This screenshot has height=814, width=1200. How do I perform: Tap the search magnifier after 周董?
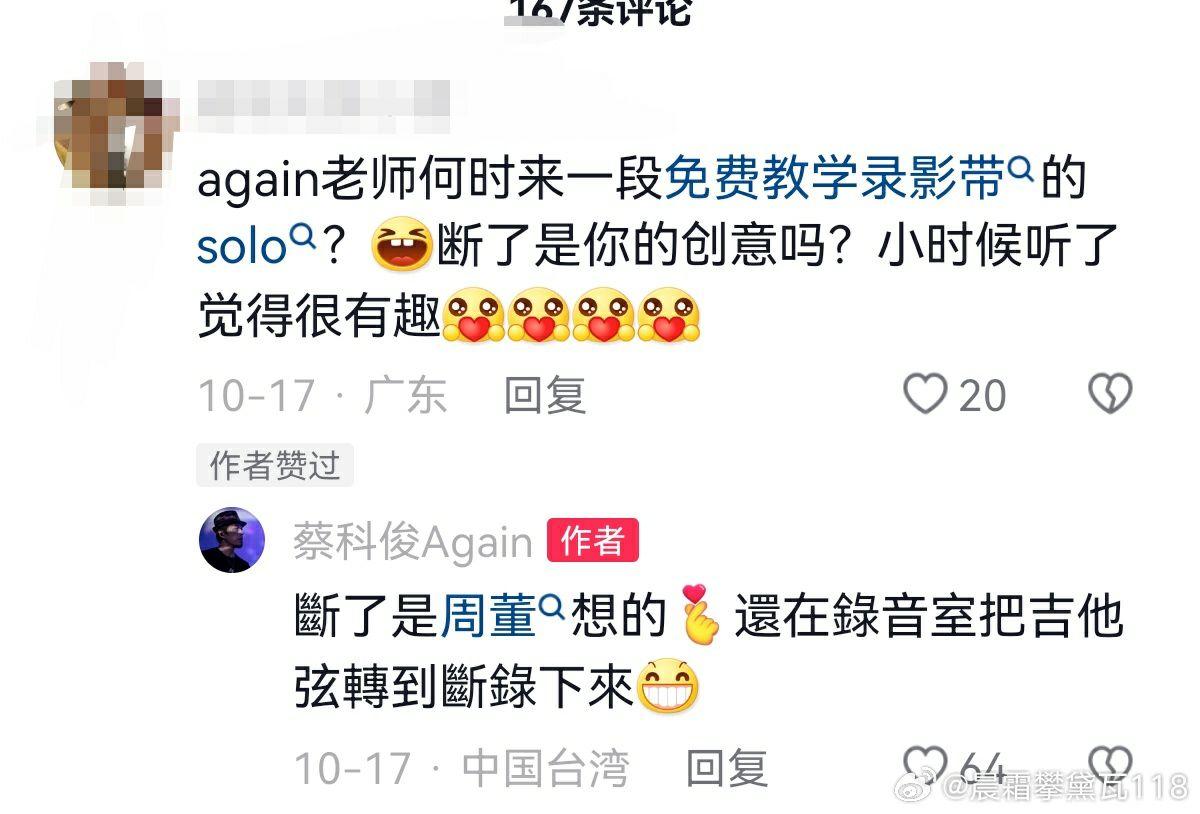click(x=553, y=608)
